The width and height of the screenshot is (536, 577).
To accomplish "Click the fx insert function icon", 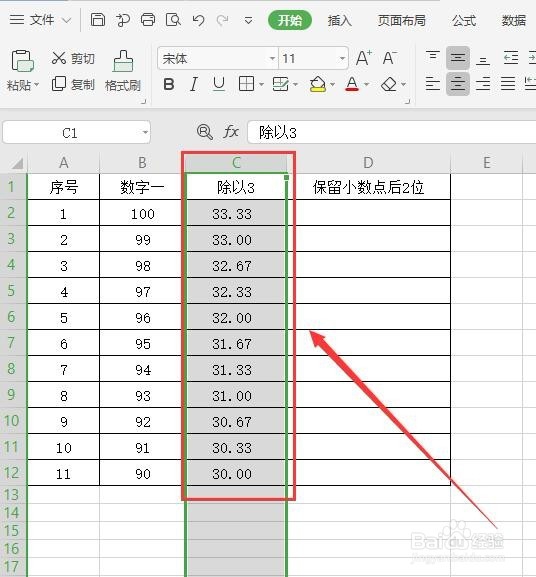I will pyautogui.click(x=231, y=132).
